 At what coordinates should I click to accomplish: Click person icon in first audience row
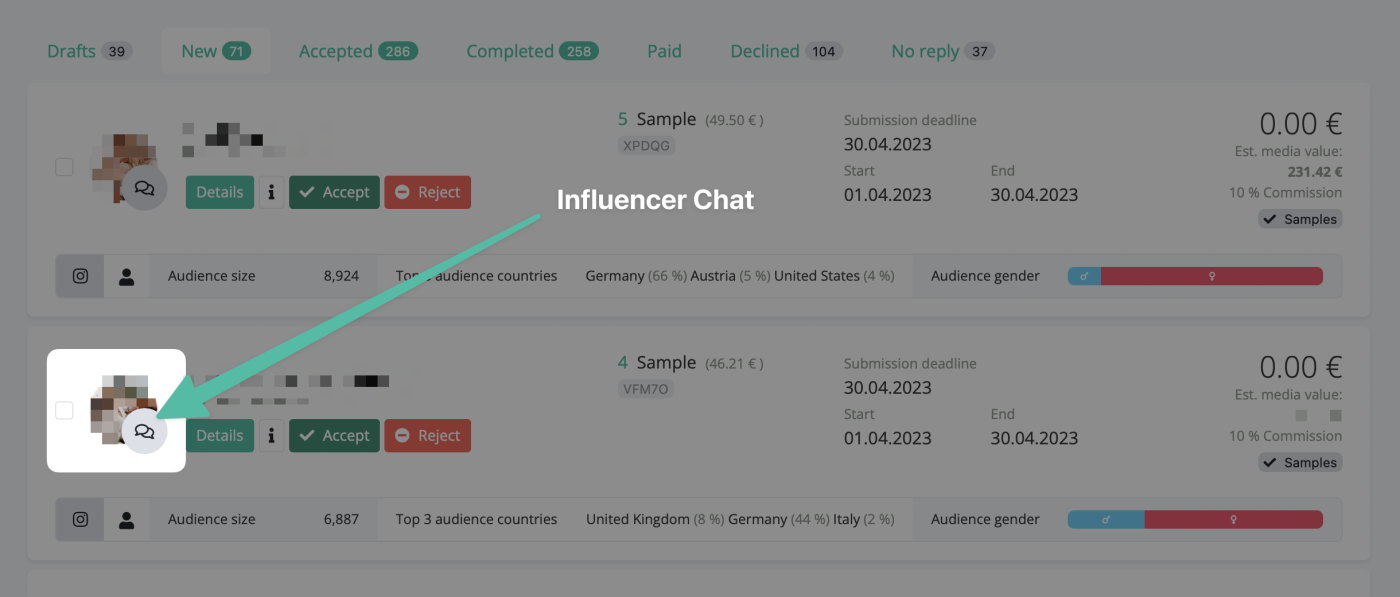tap(127, 276)
